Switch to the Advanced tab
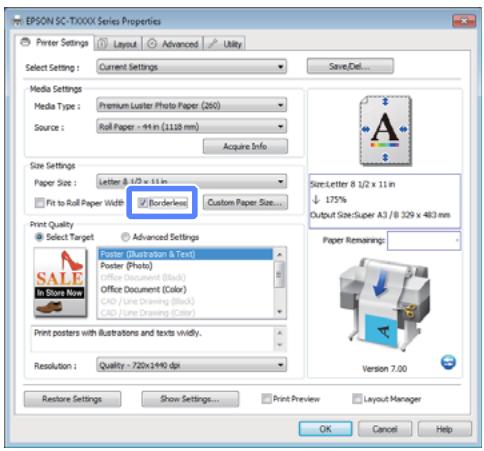The height and width of the screenshot is (451, 484). [173, 44]
